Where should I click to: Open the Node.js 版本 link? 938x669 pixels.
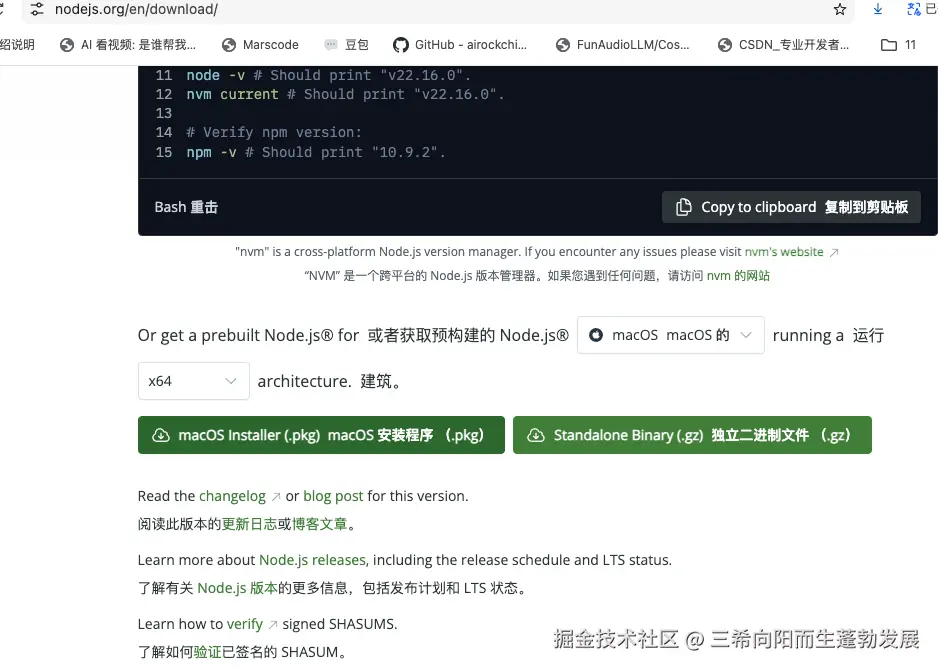tap(237, 588)
